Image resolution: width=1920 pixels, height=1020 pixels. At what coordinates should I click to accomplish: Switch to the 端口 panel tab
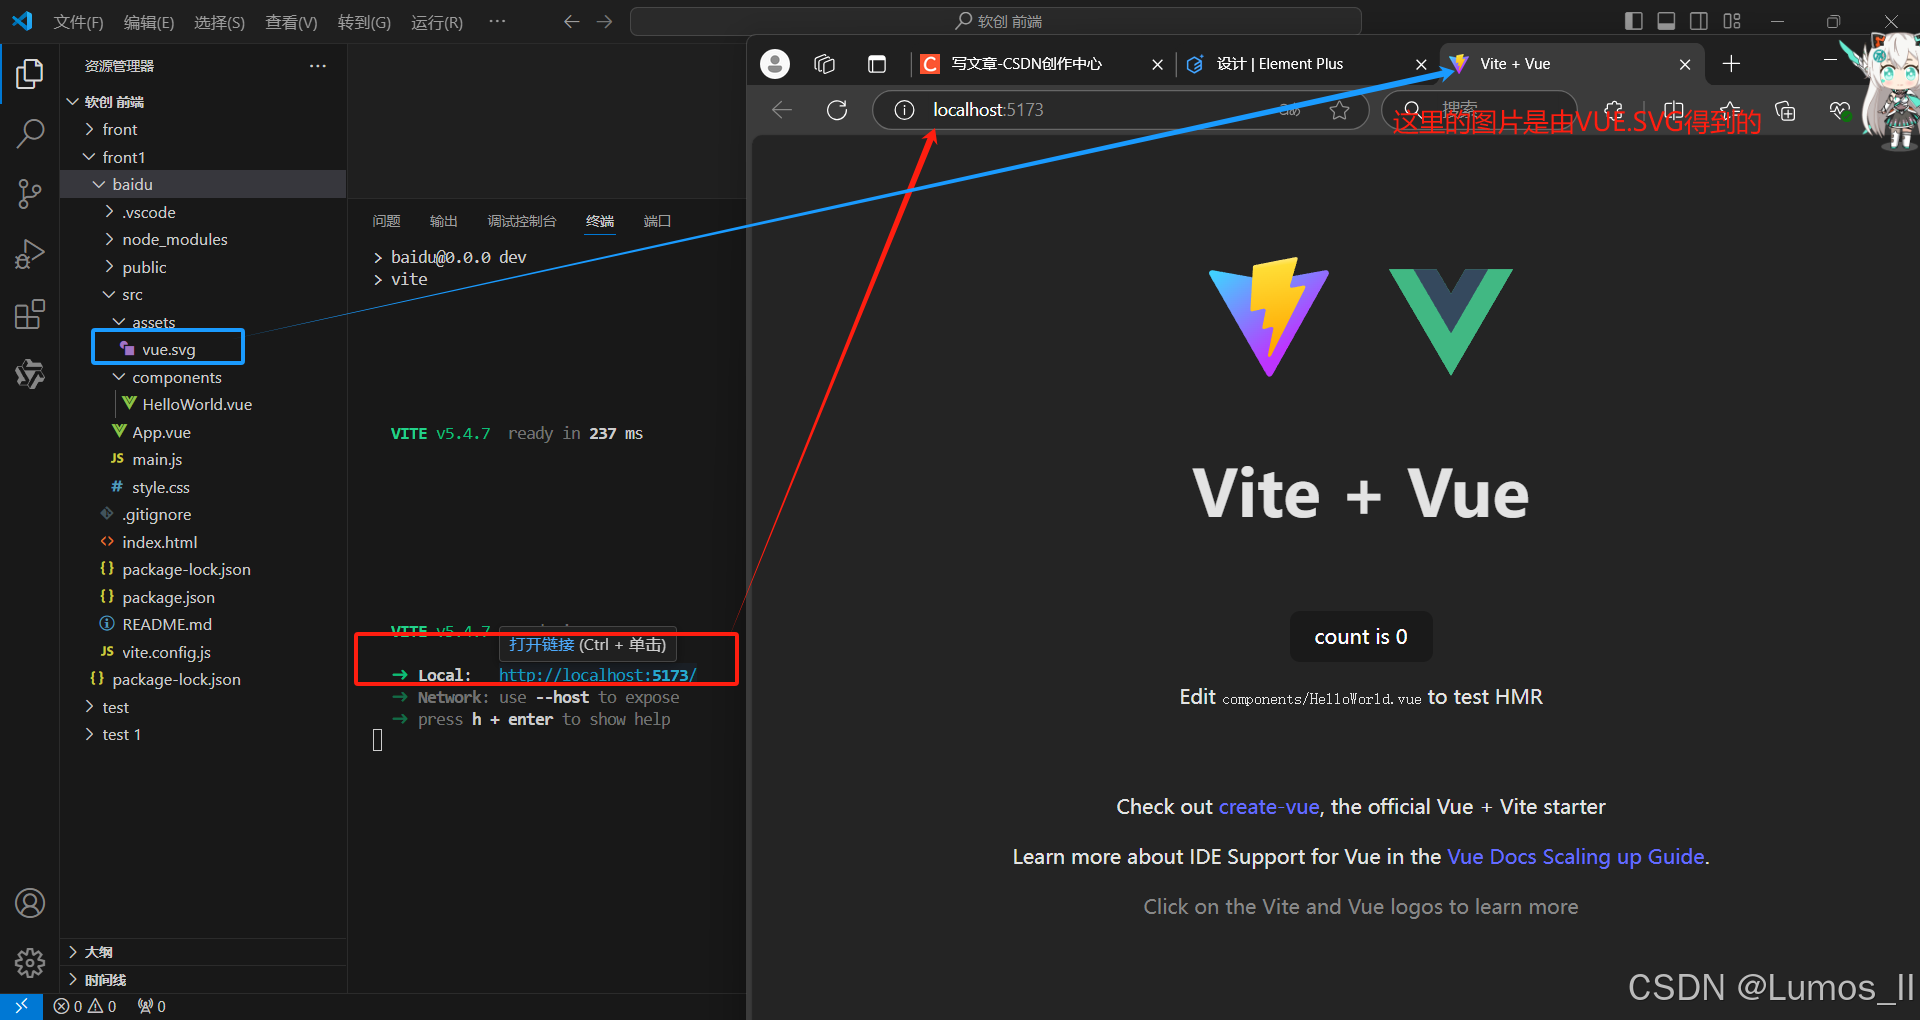[657, 221]
